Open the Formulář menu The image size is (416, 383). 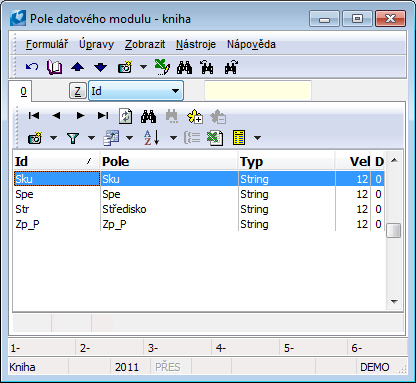pyautogui.click(x=47, y=44)
